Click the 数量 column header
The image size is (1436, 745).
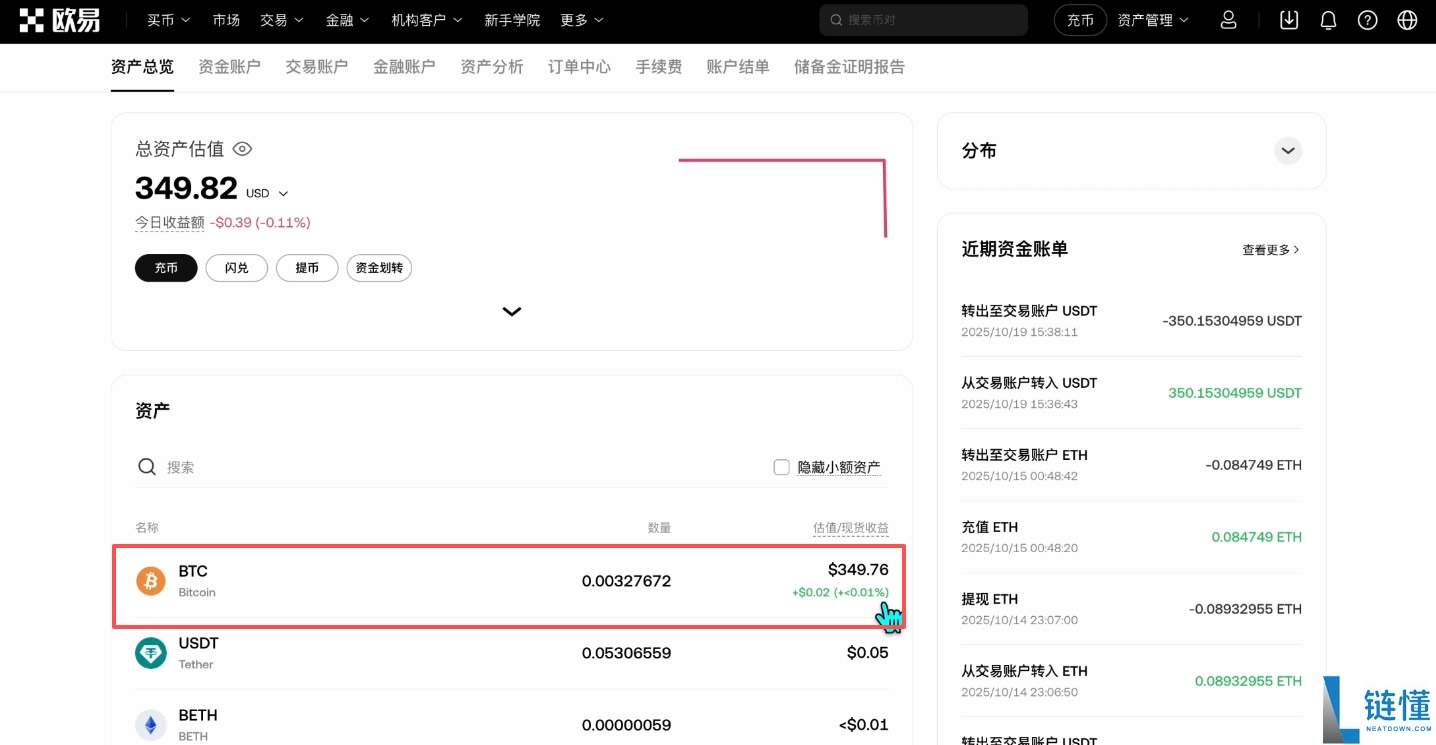click(659, 528)
